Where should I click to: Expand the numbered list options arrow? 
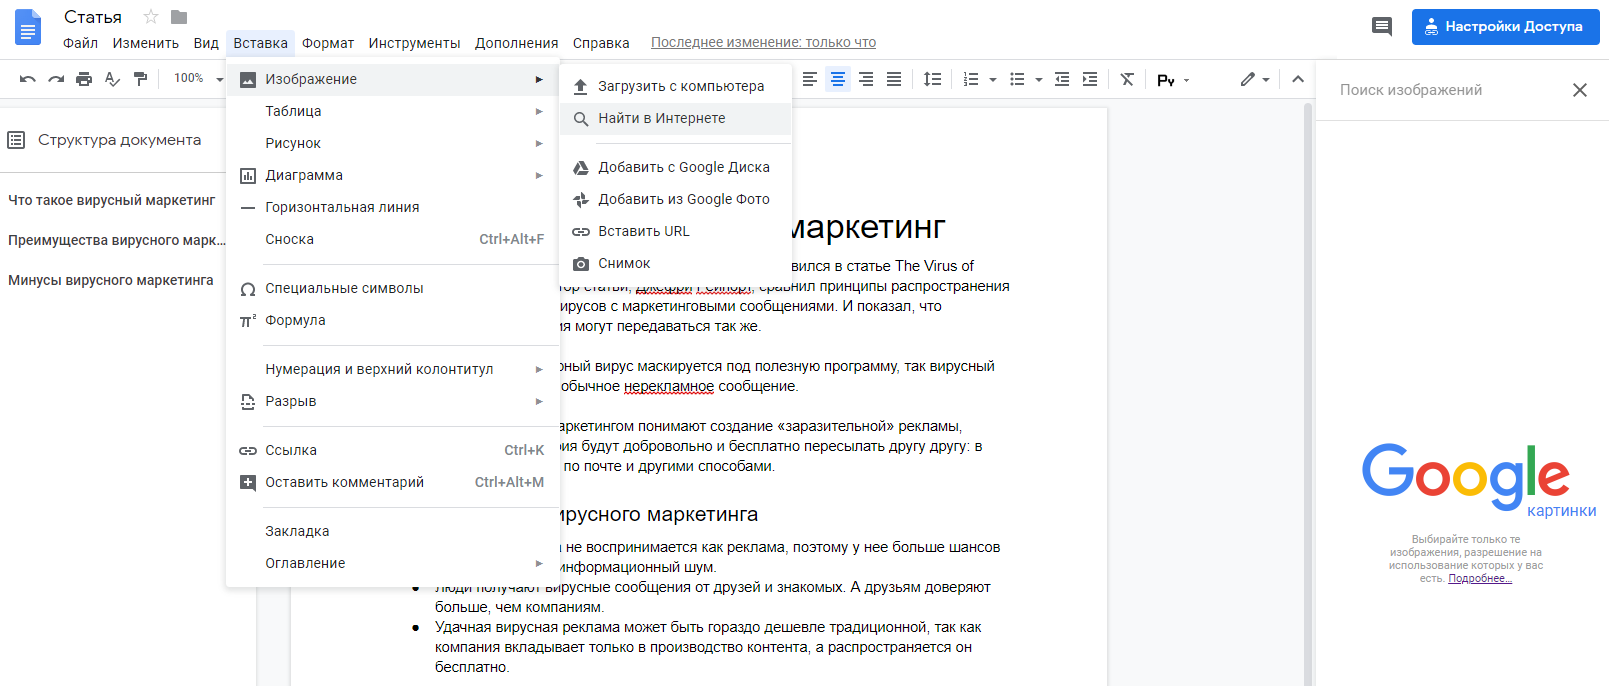pos(993,80)
